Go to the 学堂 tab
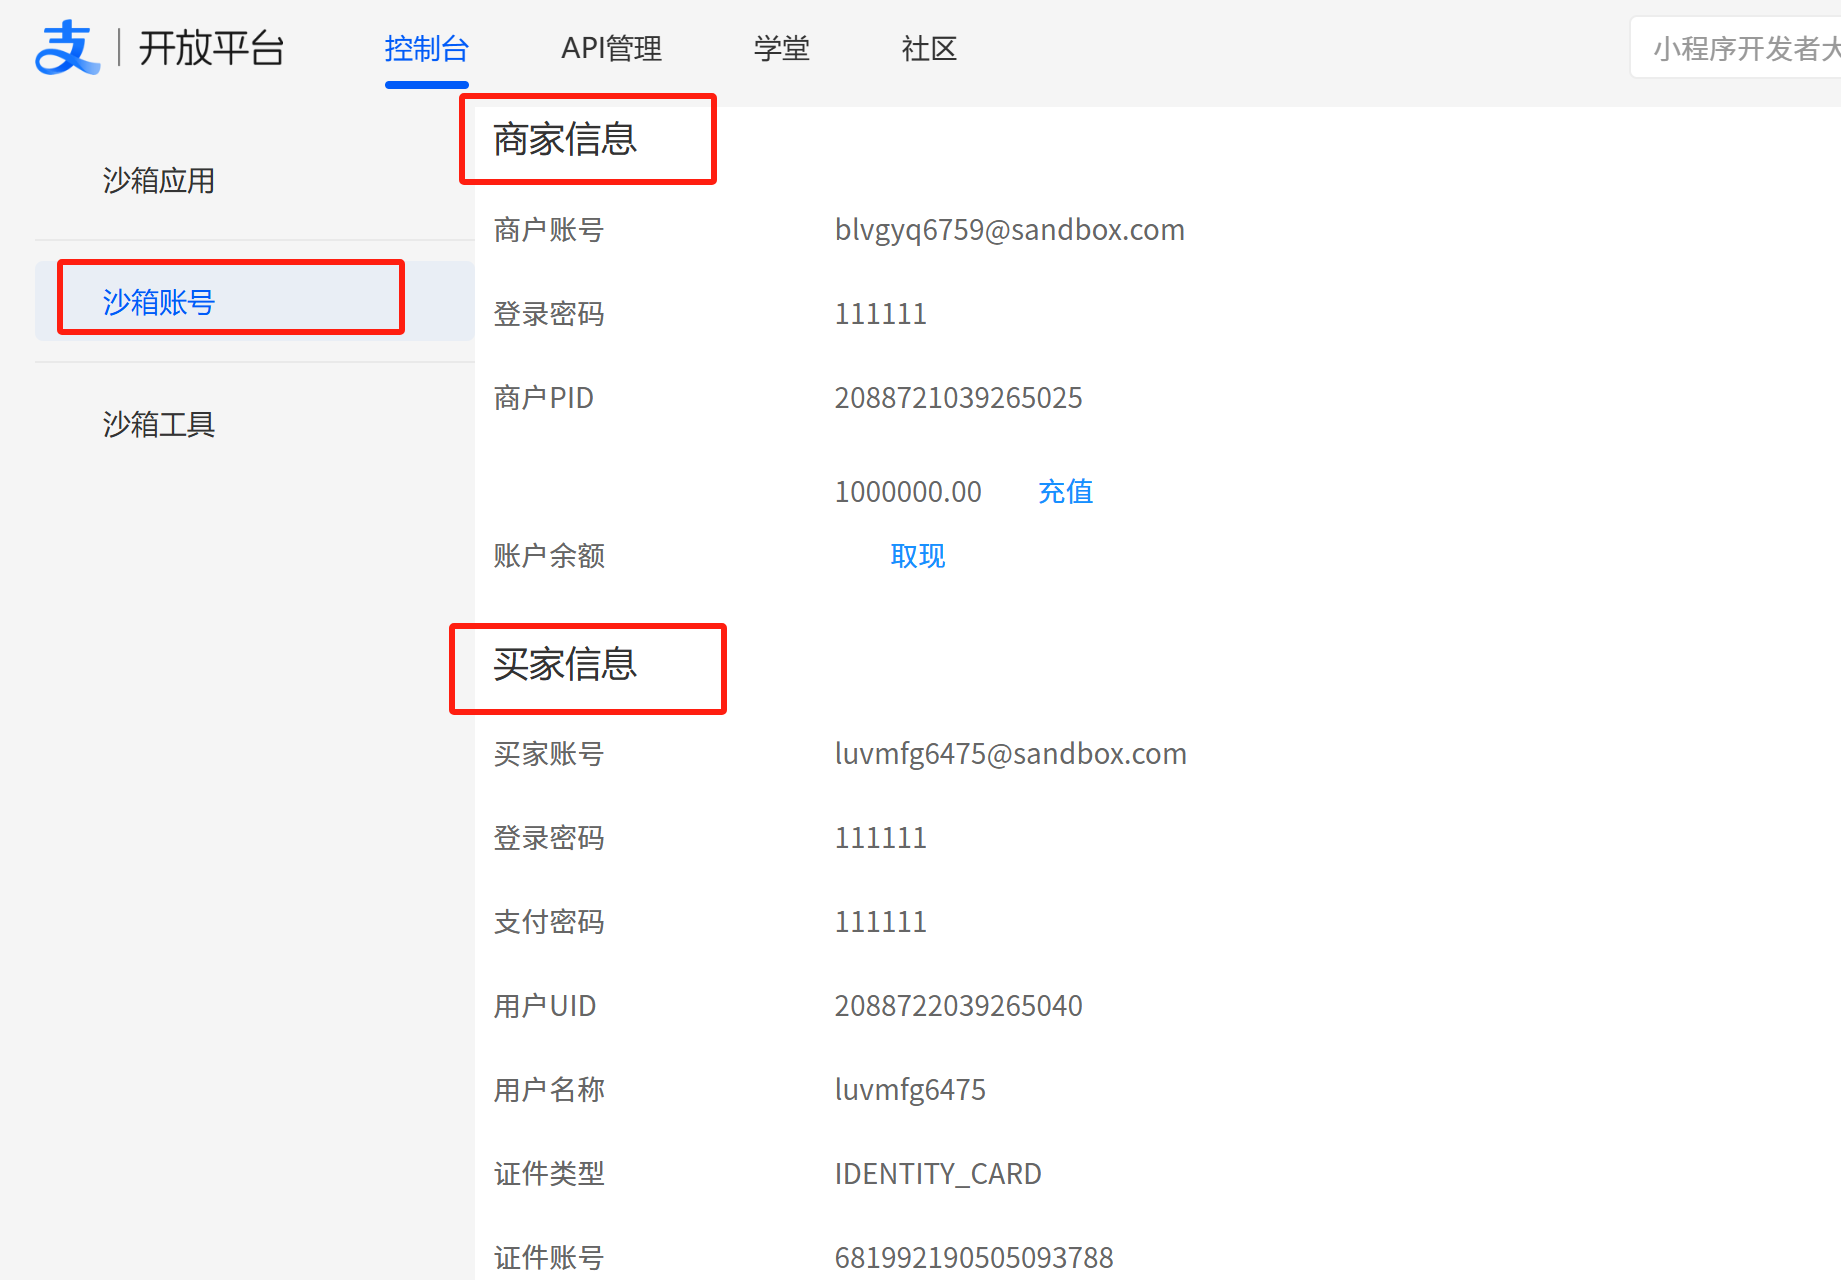Viewport: 1841px width, 1280px height. coord(782,48)
